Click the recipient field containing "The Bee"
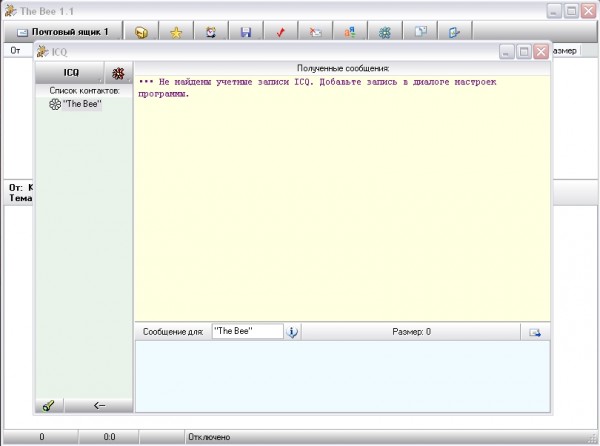 [248, 331]
